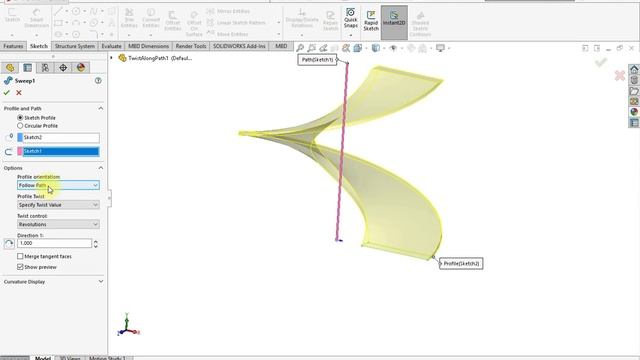Select the Circular Profile radio button
Screen dimensions: 640x360
[20, 126]
